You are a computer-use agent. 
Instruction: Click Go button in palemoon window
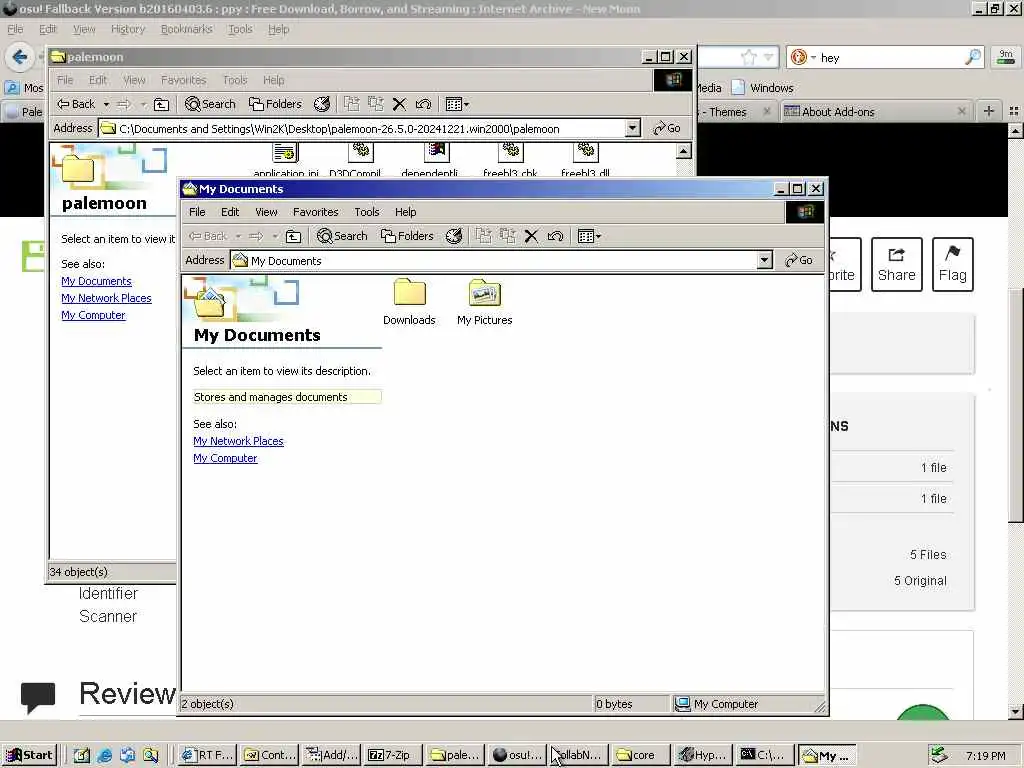667,128
